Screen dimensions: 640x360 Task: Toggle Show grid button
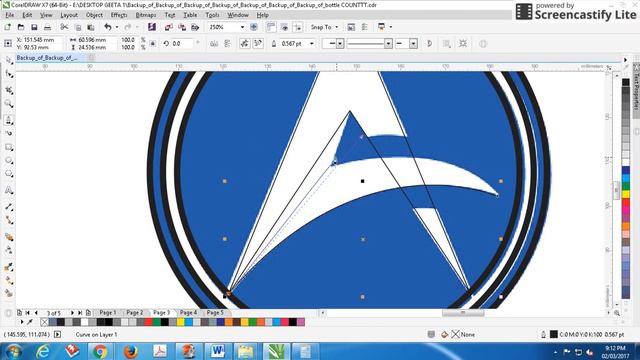284,27
